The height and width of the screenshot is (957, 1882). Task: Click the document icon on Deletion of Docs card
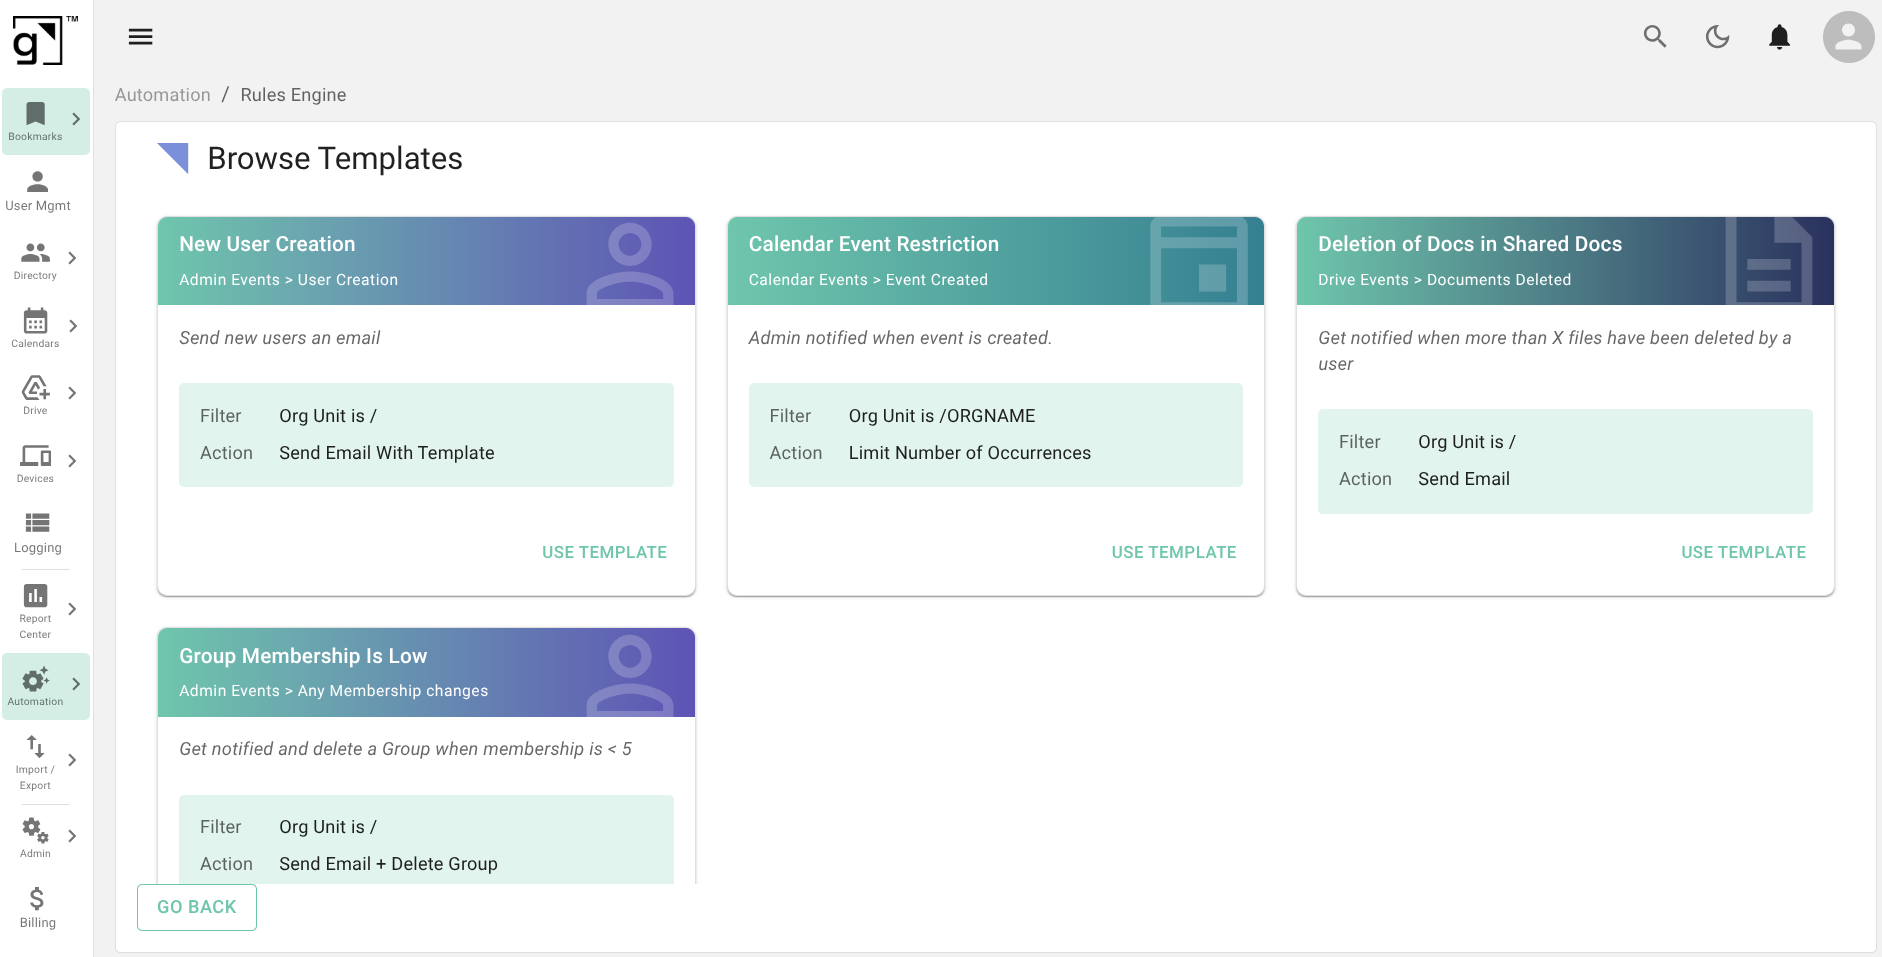coord(1769,262)
